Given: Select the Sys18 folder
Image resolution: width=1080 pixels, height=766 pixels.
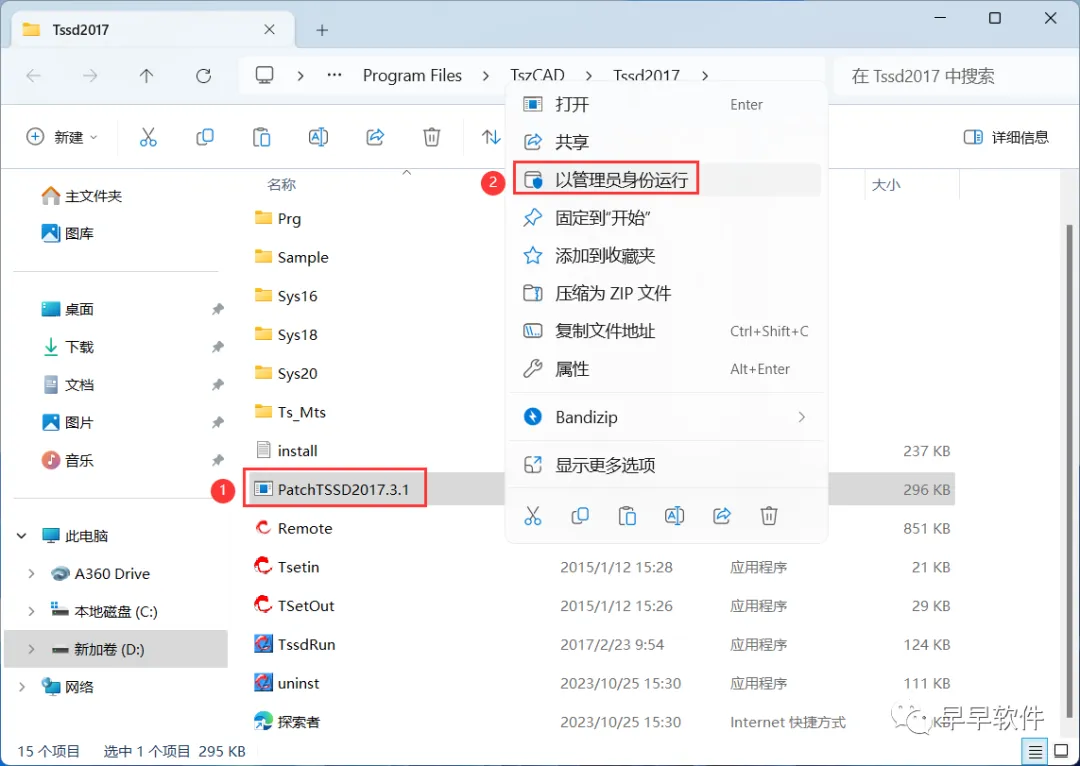Looking at the screenshot, I should (286, 334).
